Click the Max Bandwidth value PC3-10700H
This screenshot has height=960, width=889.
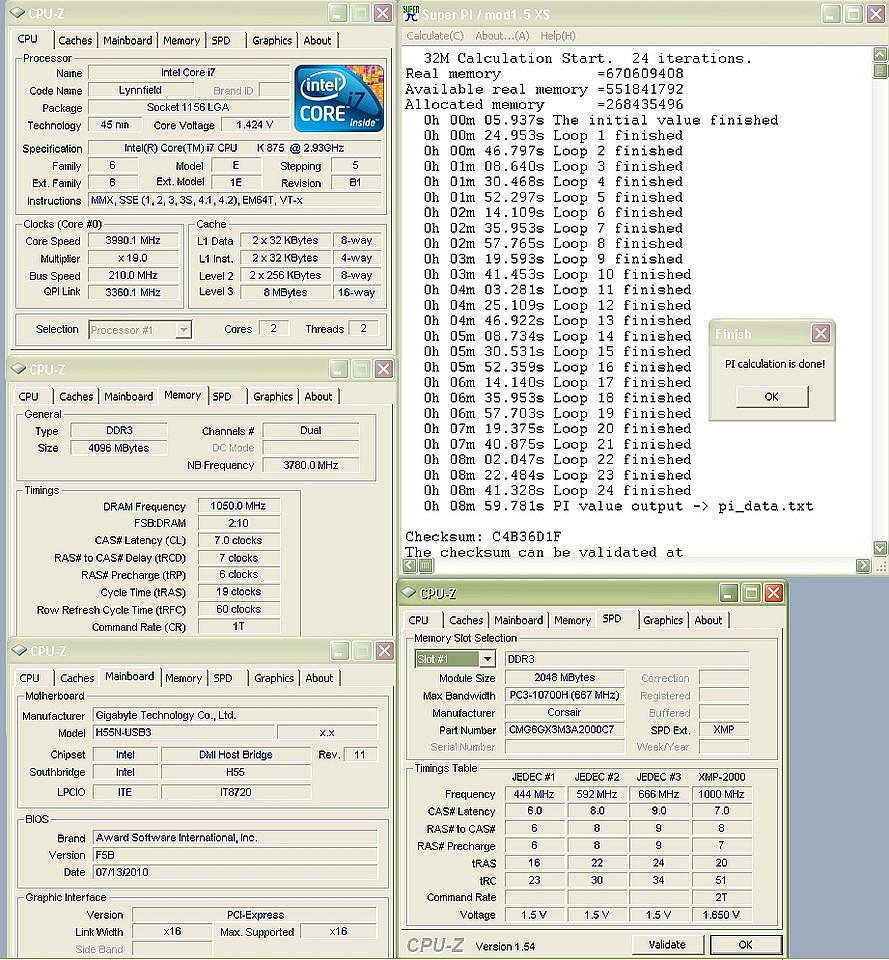[x=565, y=696]
